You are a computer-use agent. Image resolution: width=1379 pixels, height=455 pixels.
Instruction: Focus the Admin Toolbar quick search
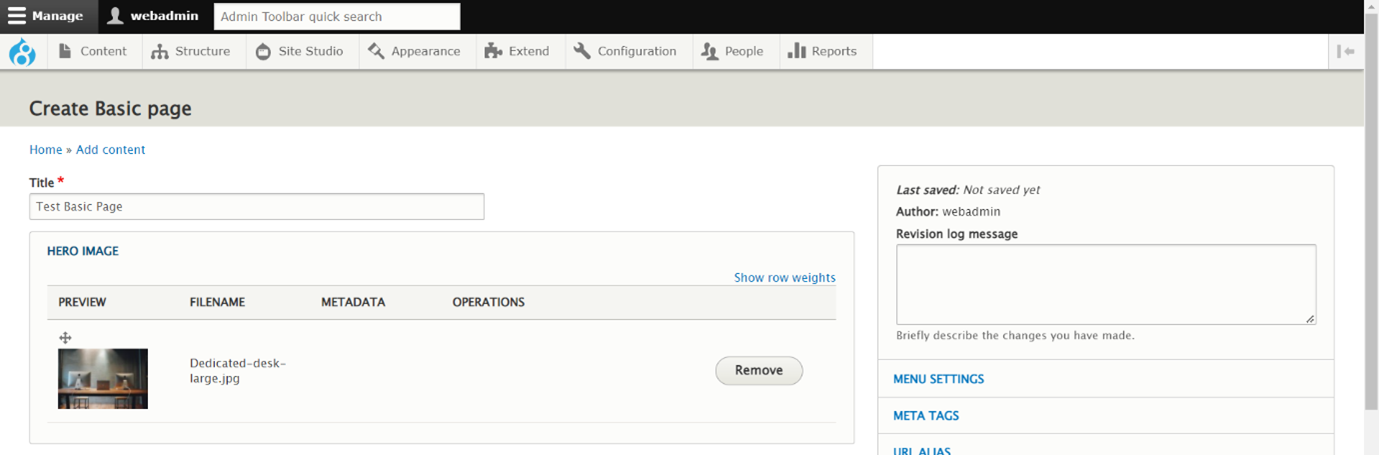tap(337, 17)
